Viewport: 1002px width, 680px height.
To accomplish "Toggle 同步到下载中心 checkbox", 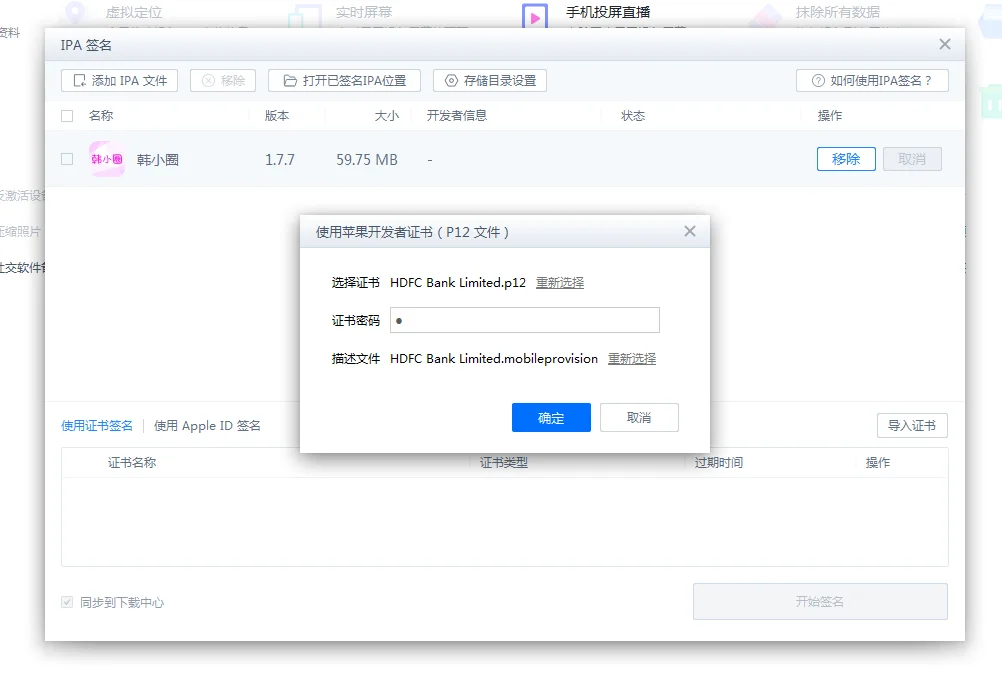I will click(x=66, y=602).
